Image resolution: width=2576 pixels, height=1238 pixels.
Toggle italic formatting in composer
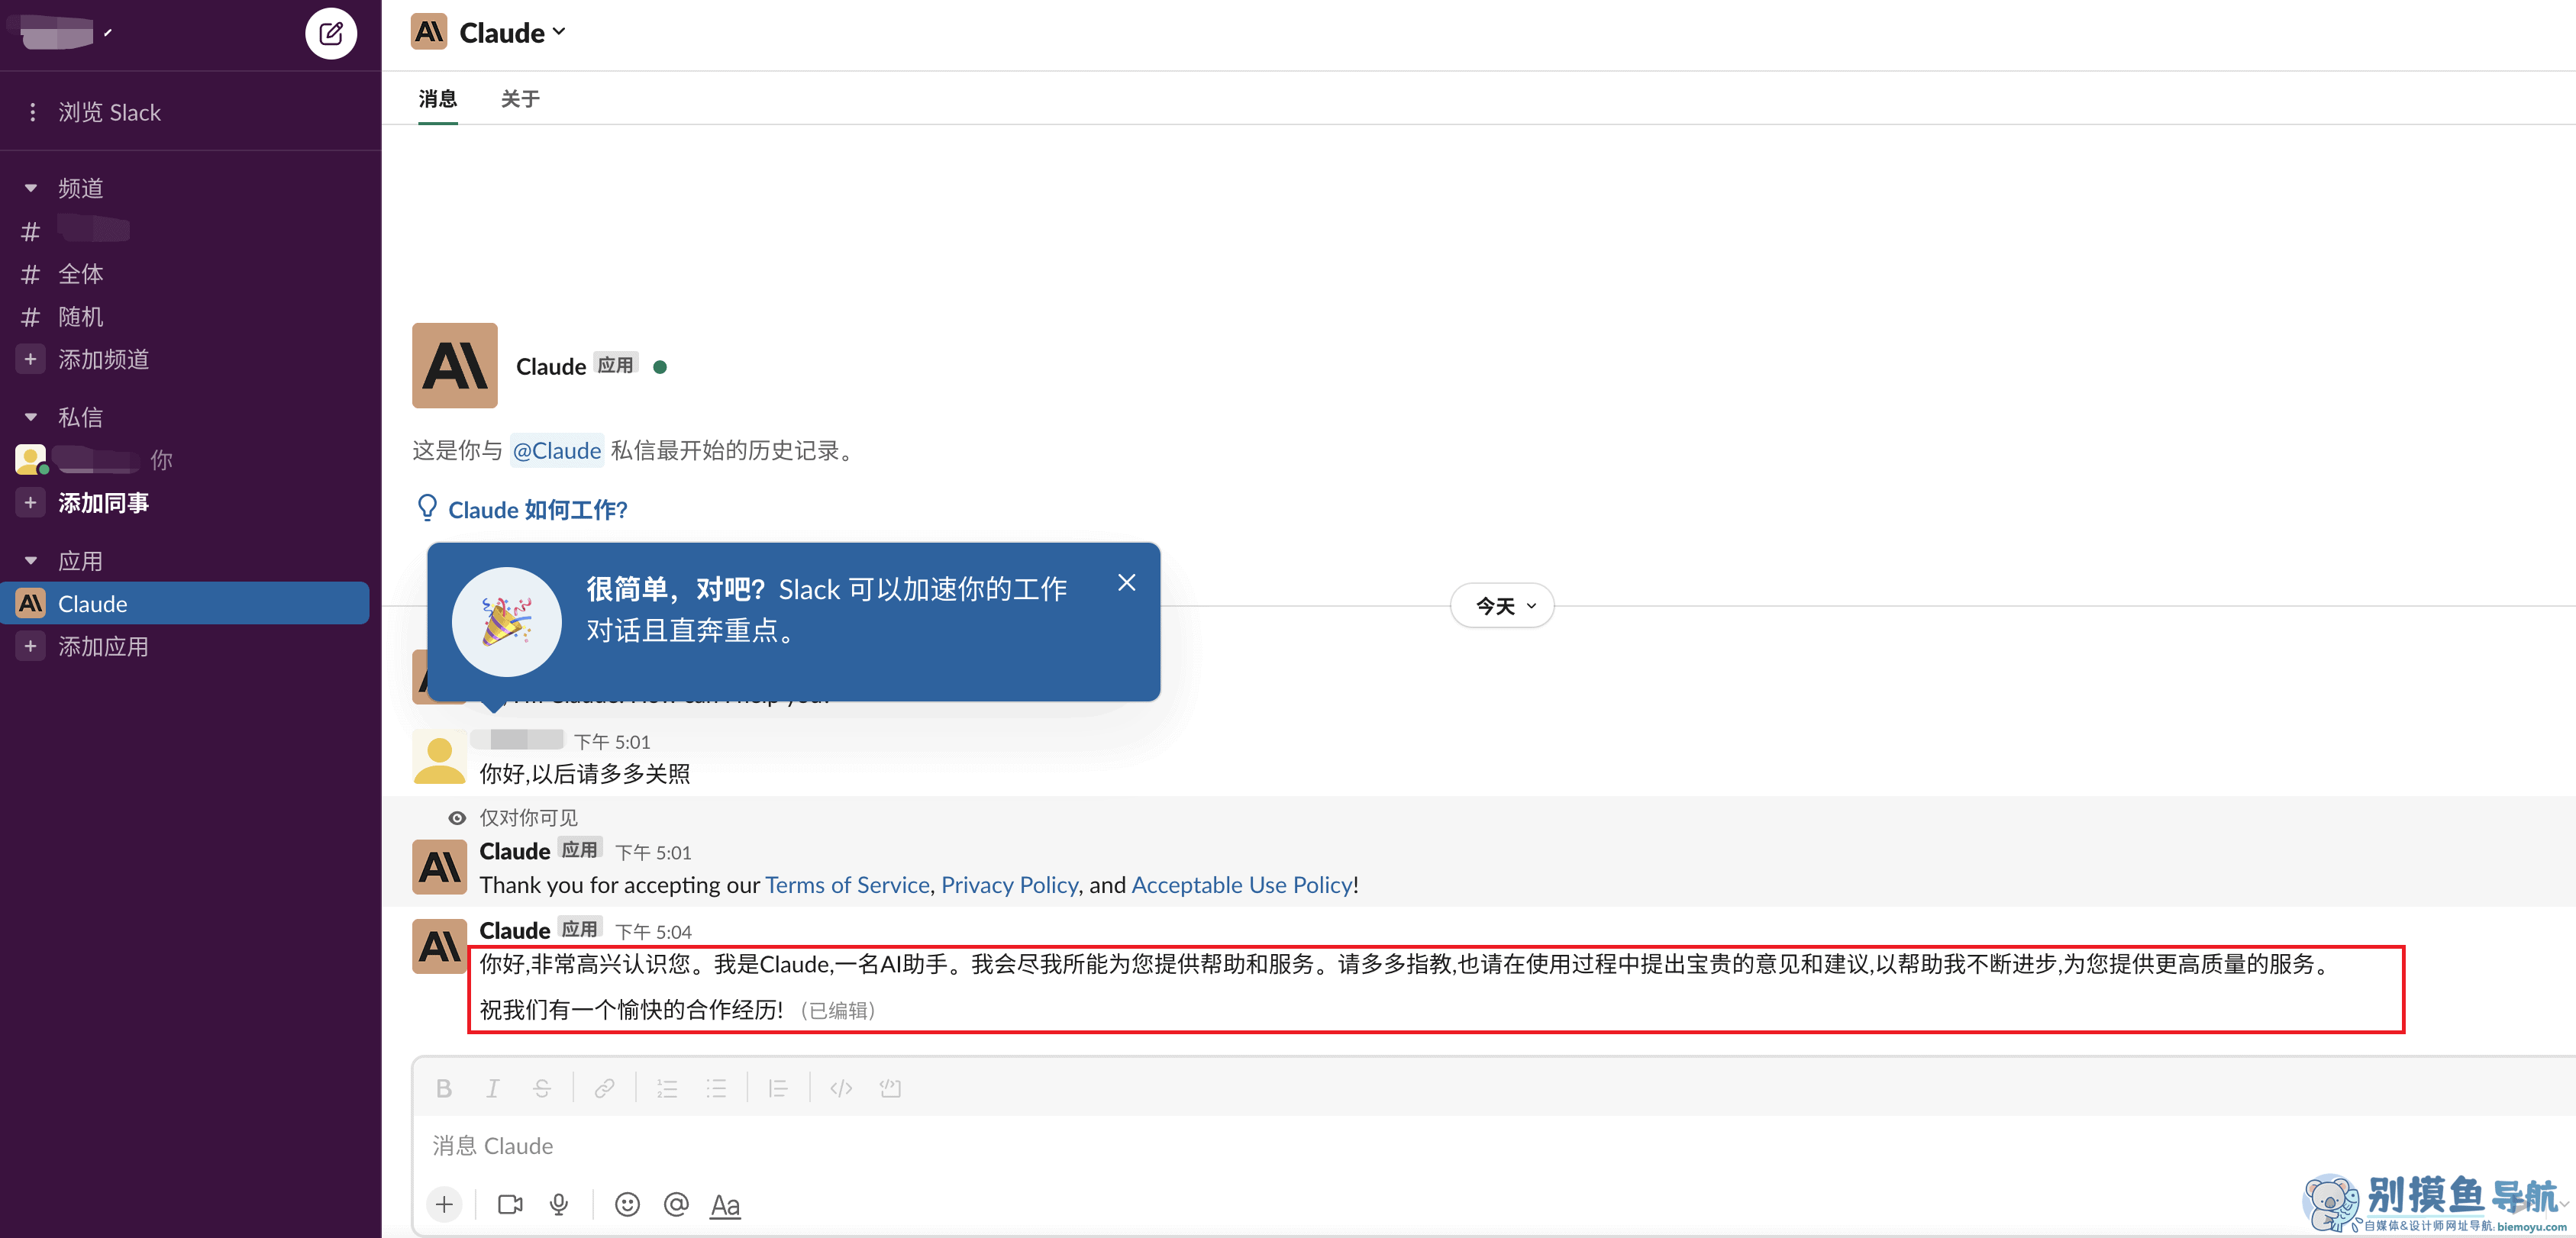492,1088
